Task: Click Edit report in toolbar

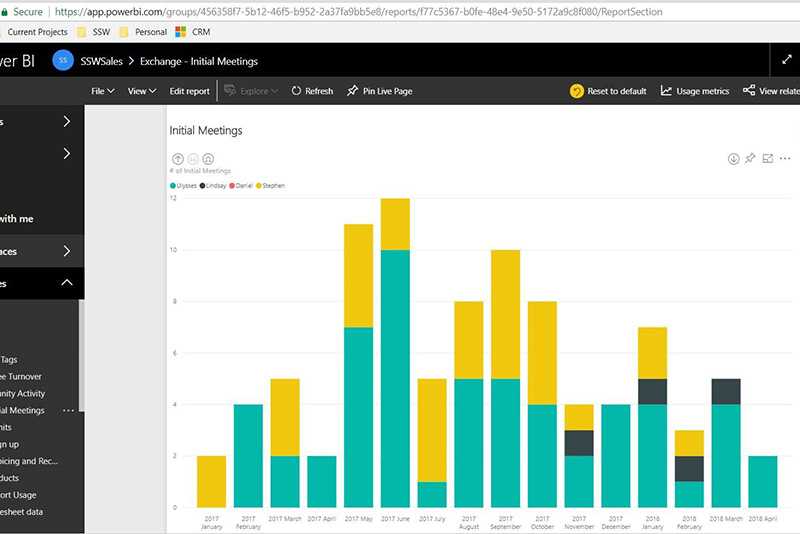Action: point(189,91)
